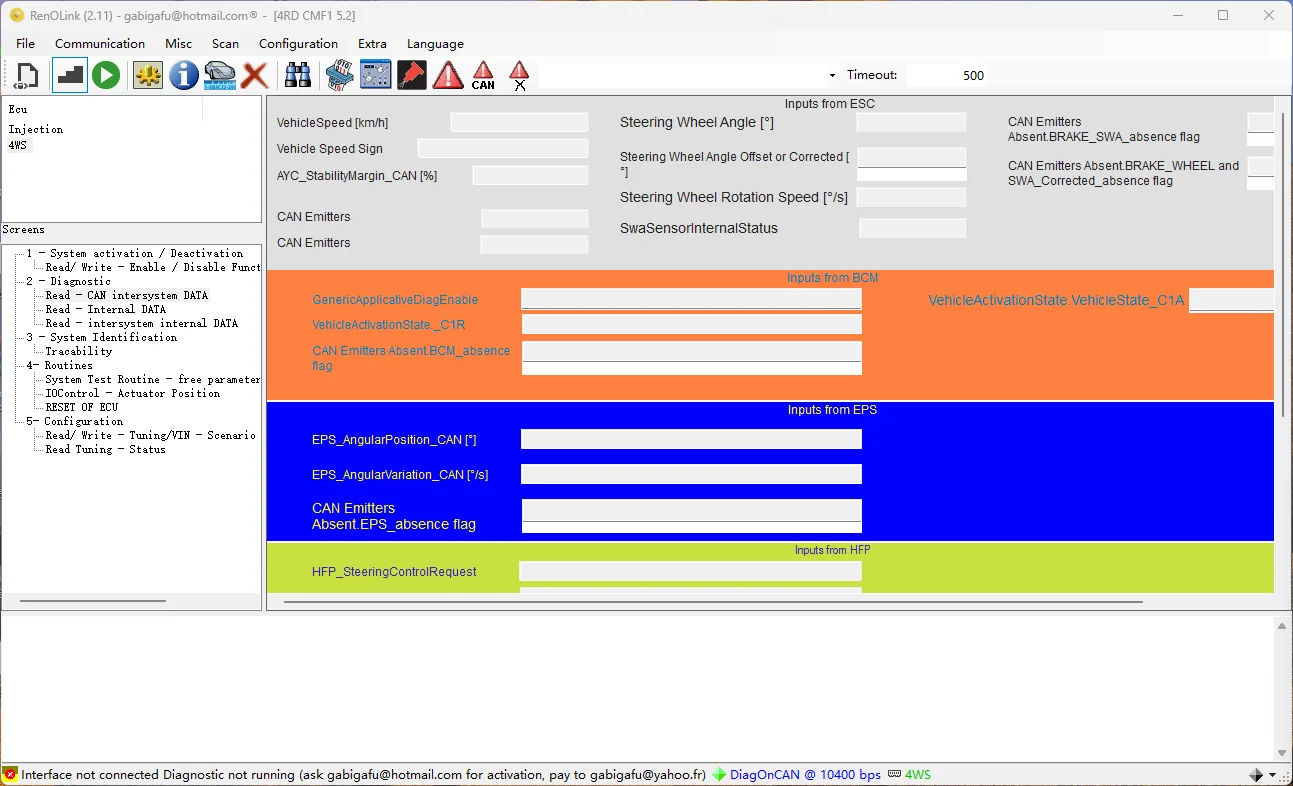Select the 4WS entry in Ecu list
1293x786 pixels.
pos(18,146)
